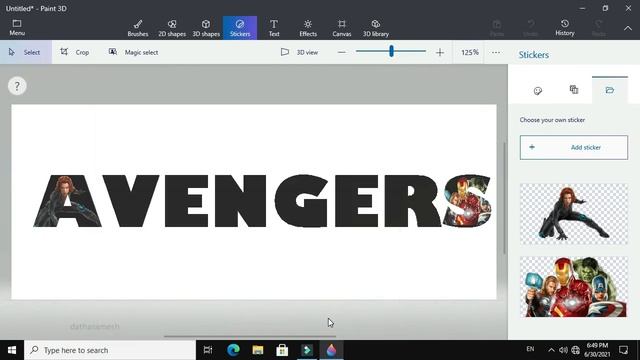Click the "Choose your own sticker" label
This screenshot has height=360, width=640.
point(552,120)
